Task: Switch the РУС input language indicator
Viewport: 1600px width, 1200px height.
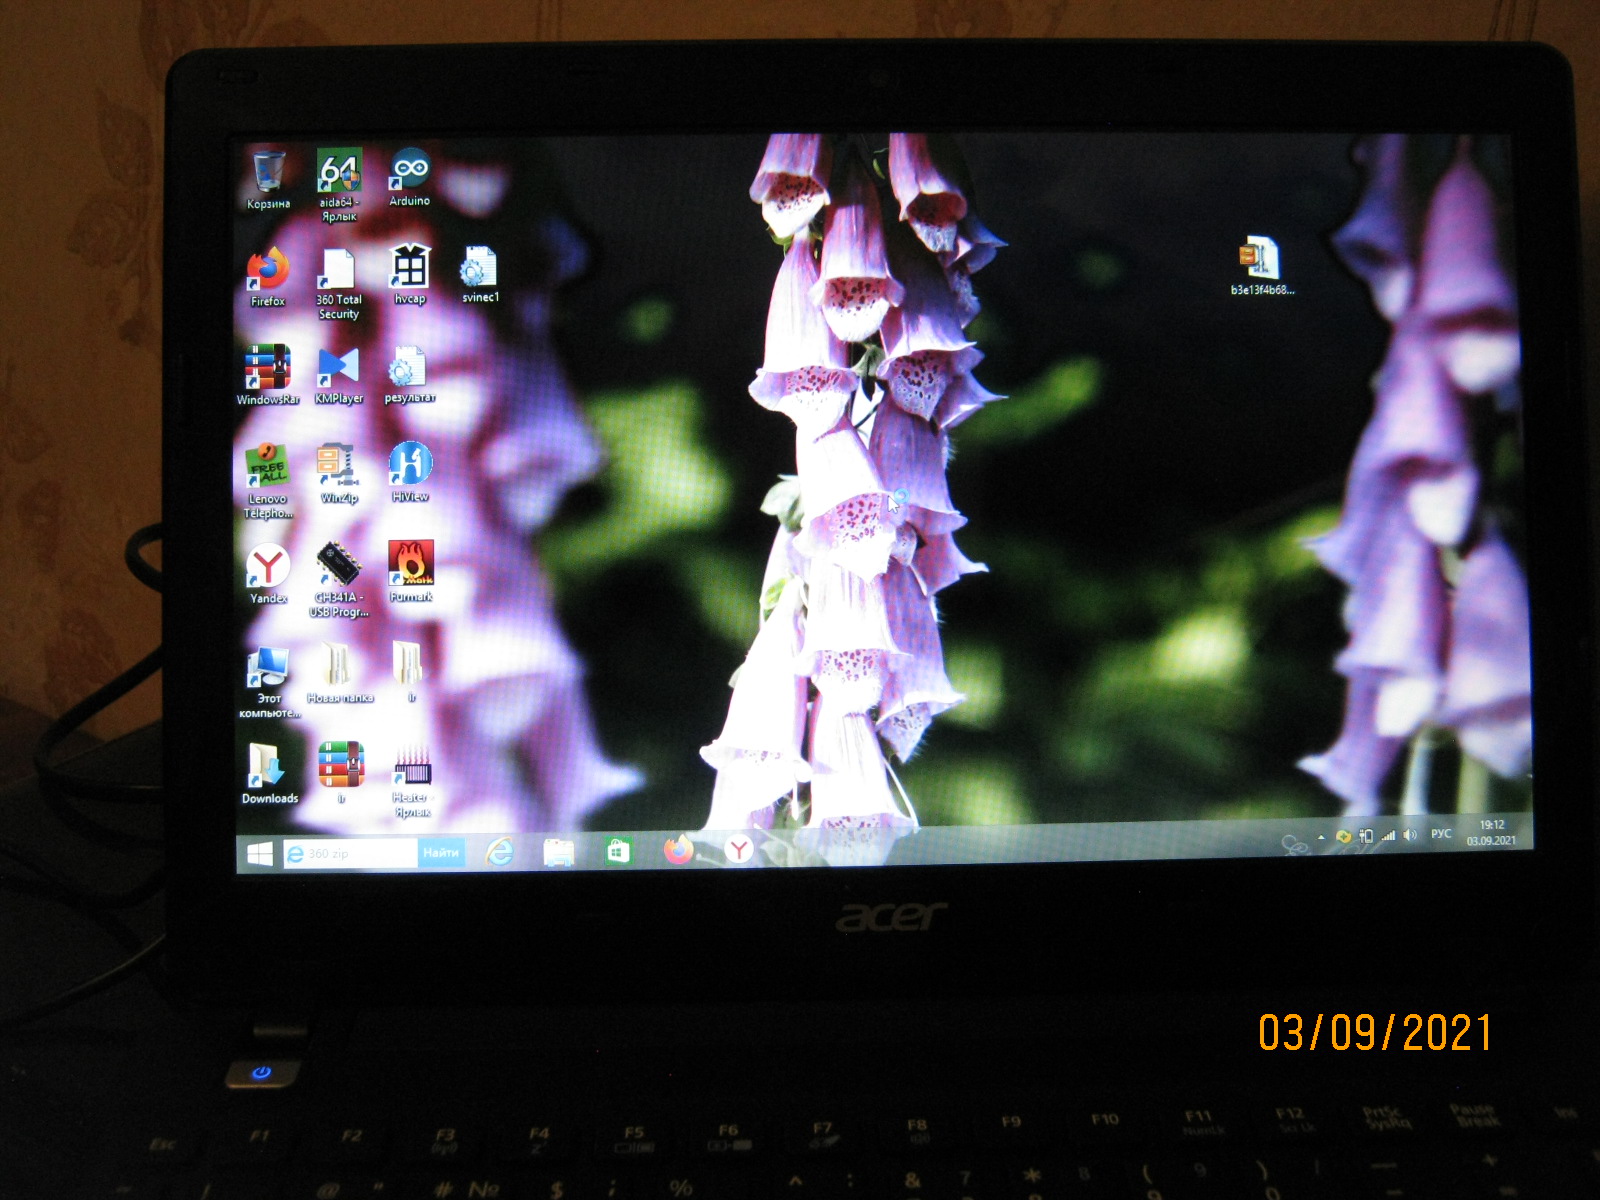Action: [1440, 834]
